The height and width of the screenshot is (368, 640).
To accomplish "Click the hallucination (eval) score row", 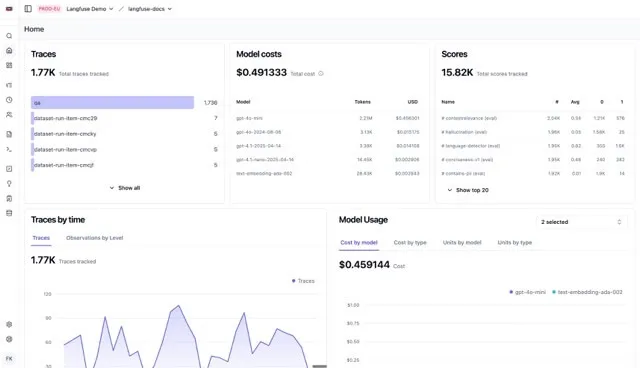I will click(533, 132).
